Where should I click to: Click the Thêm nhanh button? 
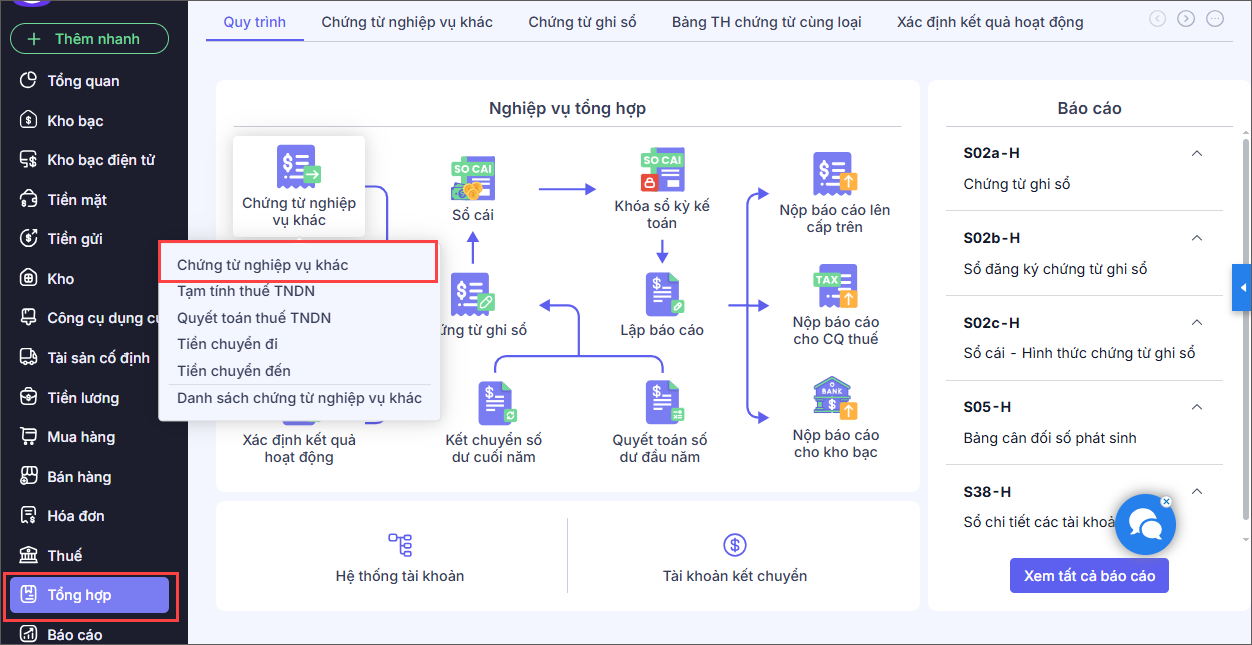pyautogui.click(x=89, y=39)
